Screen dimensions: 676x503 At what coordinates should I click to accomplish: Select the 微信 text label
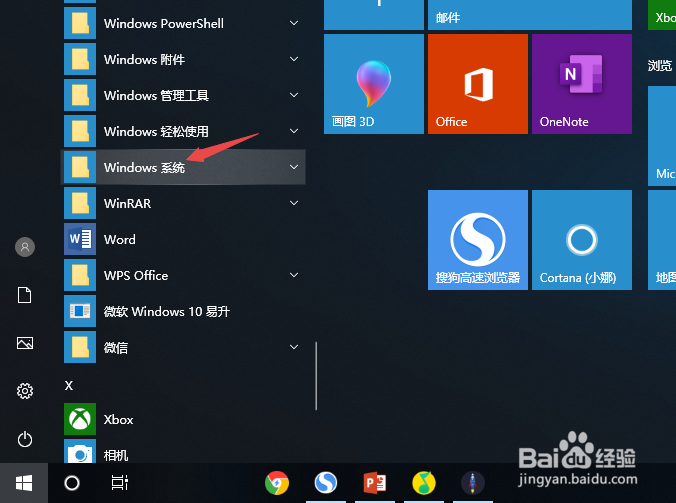coord(116,347)
